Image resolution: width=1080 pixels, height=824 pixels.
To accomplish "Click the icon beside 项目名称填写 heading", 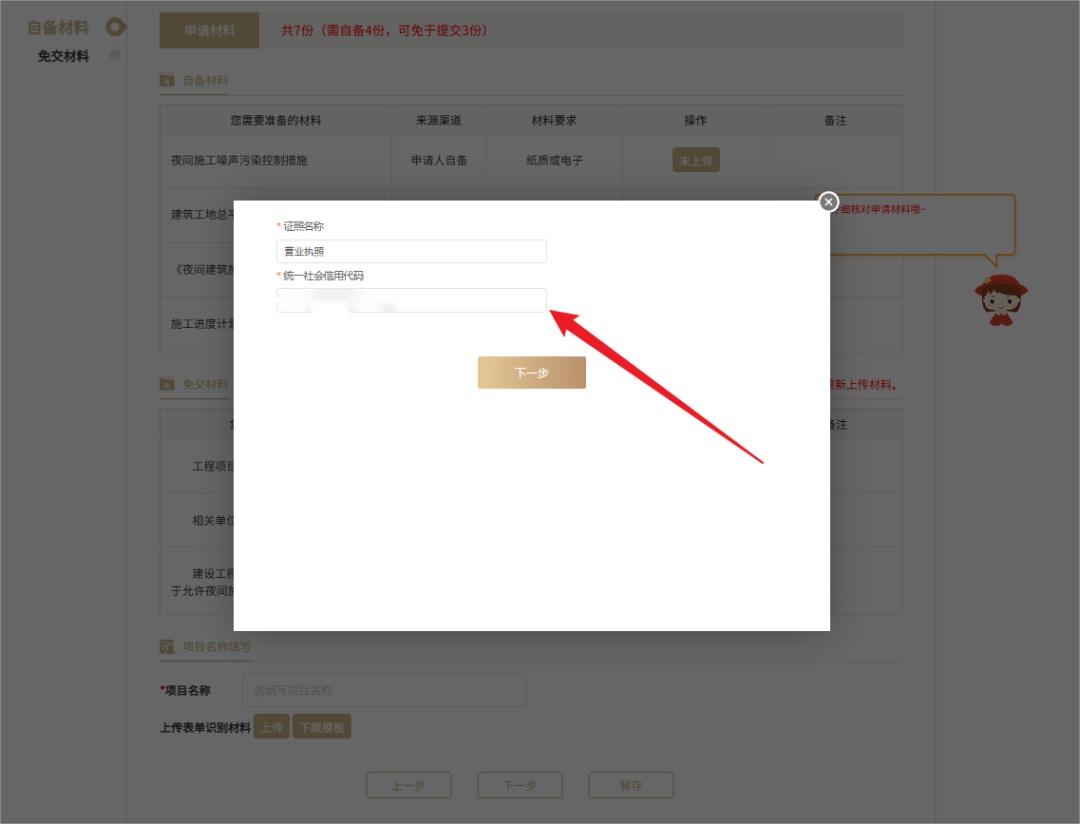I will (x=167, y=646).
